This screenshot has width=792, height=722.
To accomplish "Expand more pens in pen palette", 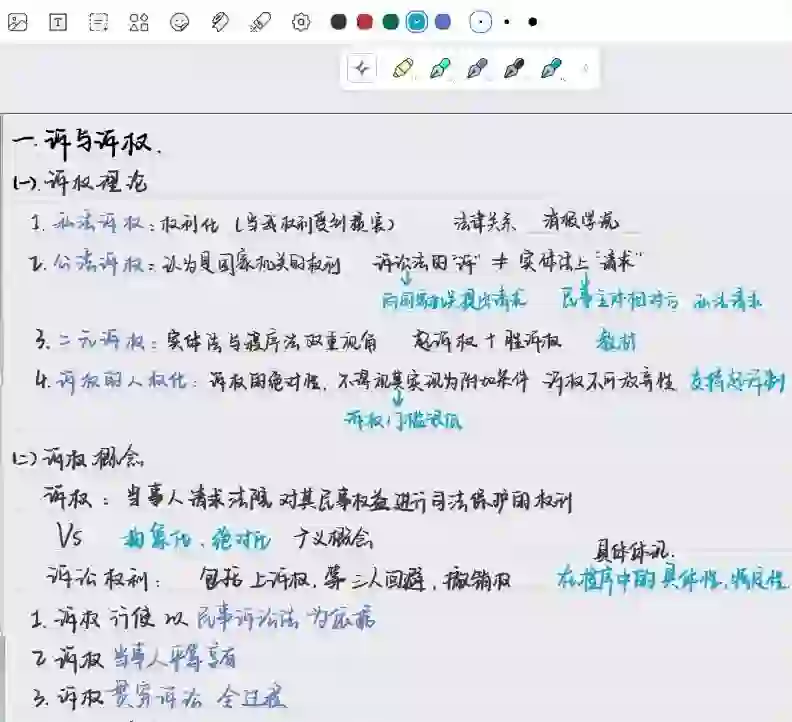I will click(x=586, y=68).
